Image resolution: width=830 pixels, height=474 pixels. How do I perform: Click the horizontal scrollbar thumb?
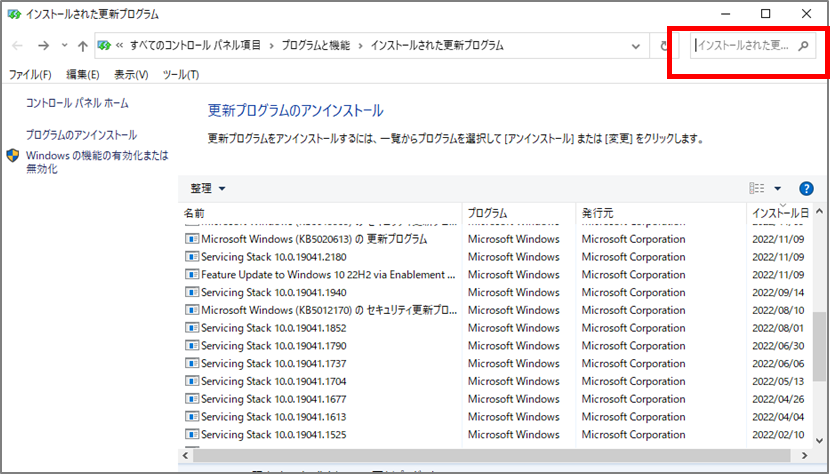[491, 455]
